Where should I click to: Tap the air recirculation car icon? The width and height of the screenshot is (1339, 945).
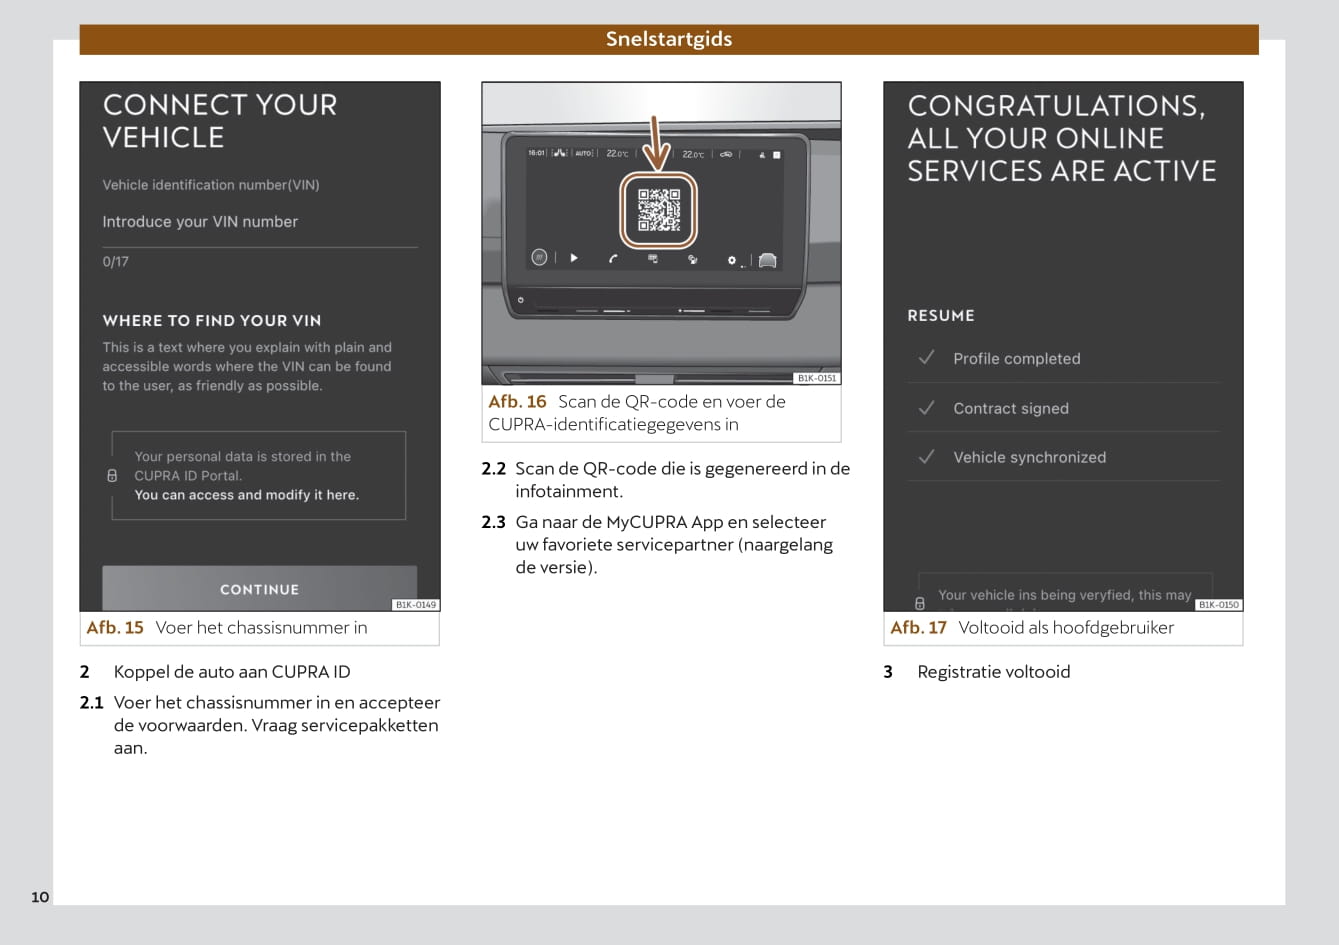726,154
